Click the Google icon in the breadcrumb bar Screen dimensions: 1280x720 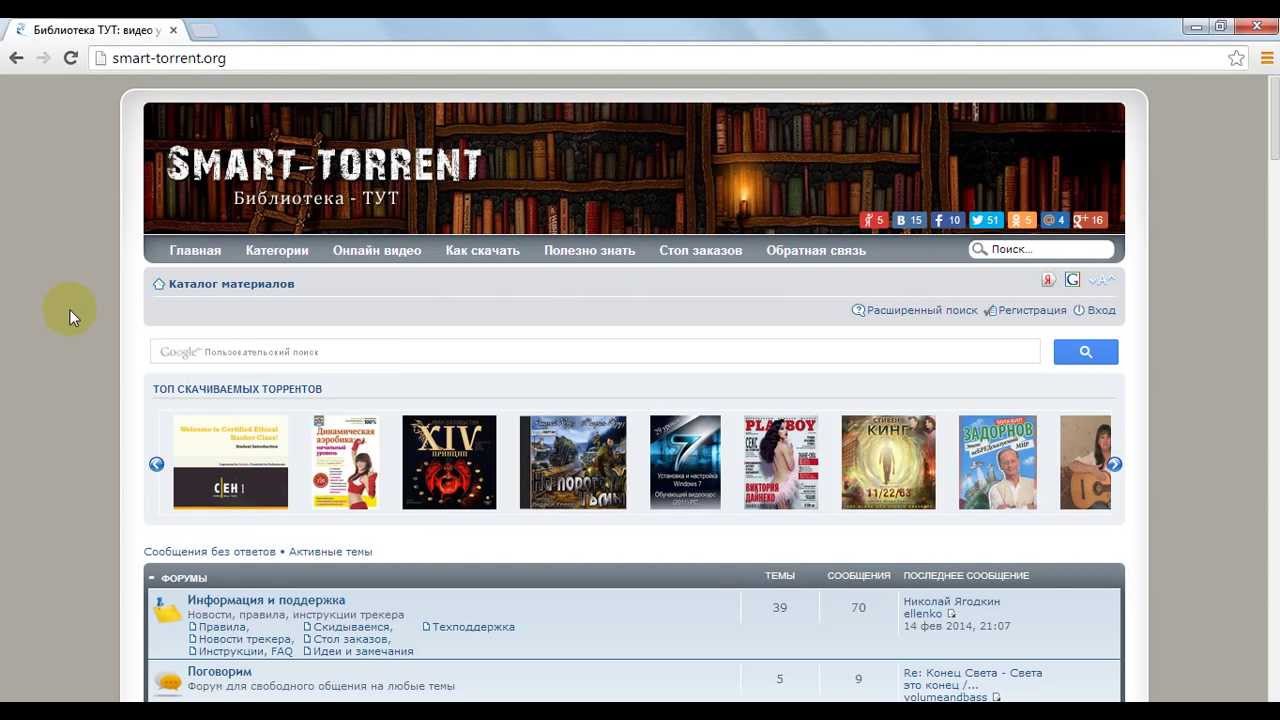tap(1072, 280)
